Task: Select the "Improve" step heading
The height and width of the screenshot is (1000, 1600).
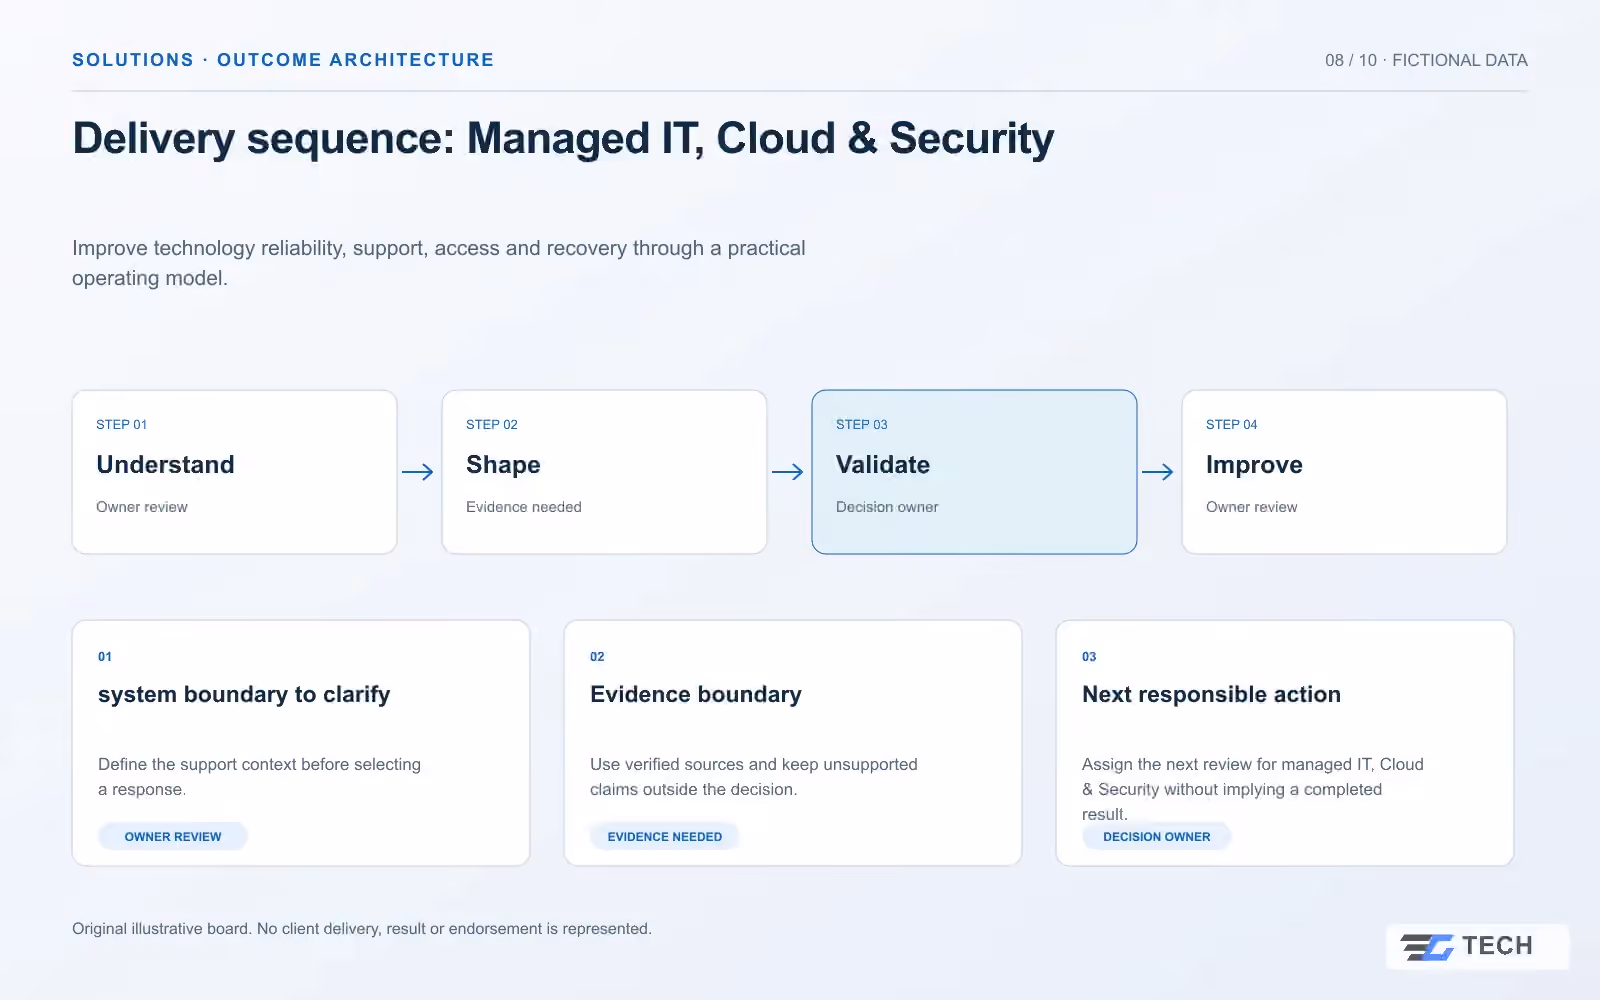Action: [x=1254, y=465]
